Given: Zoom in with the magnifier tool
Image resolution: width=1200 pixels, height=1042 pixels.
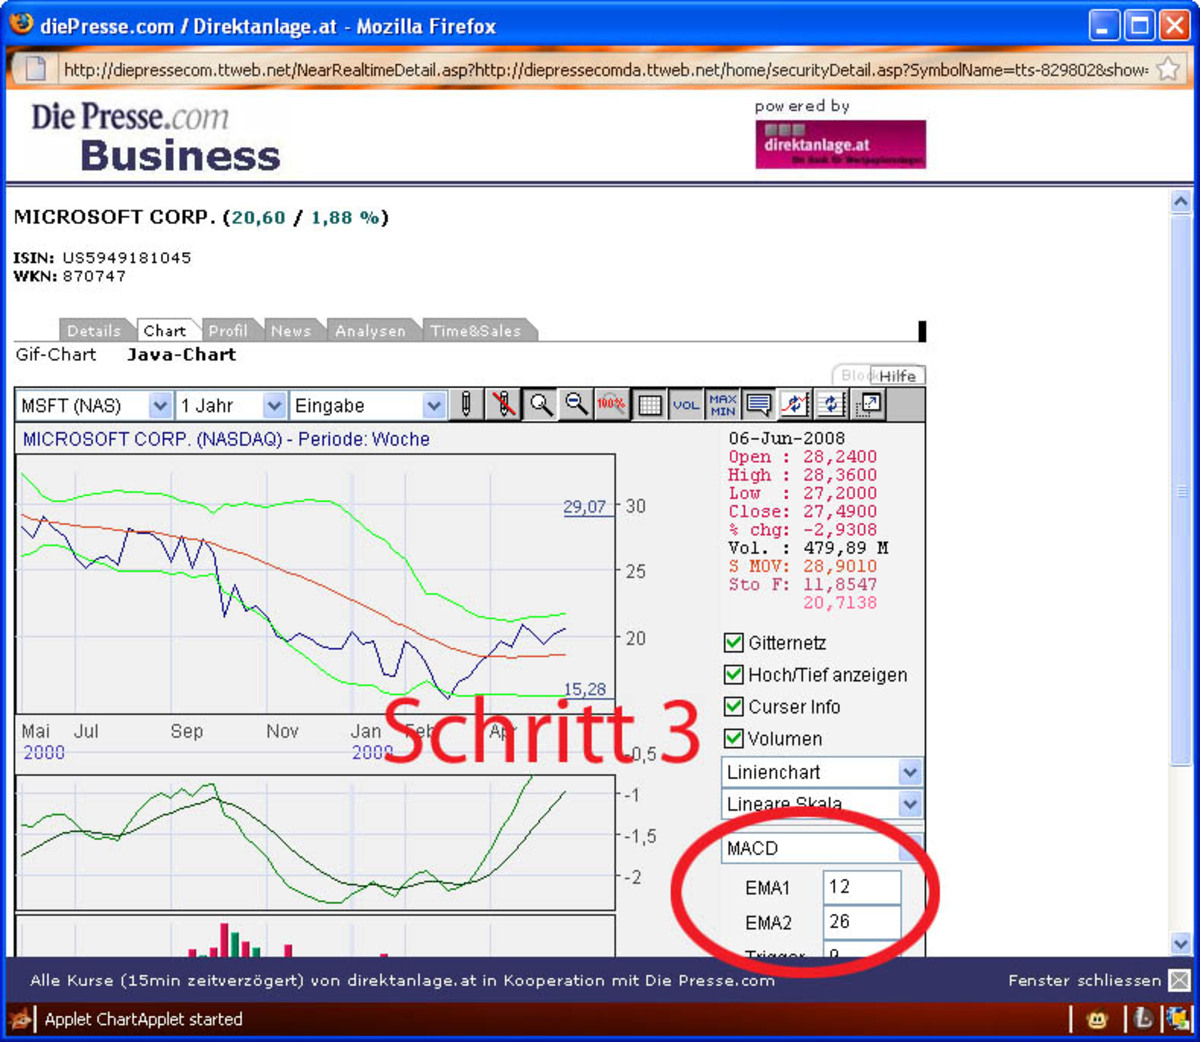Looking at the screenshot, I should click(x=541, y=405).
